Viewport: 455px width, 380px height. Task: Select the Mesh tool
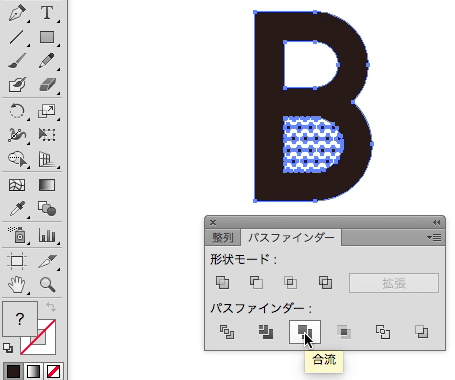pos(17,185)
